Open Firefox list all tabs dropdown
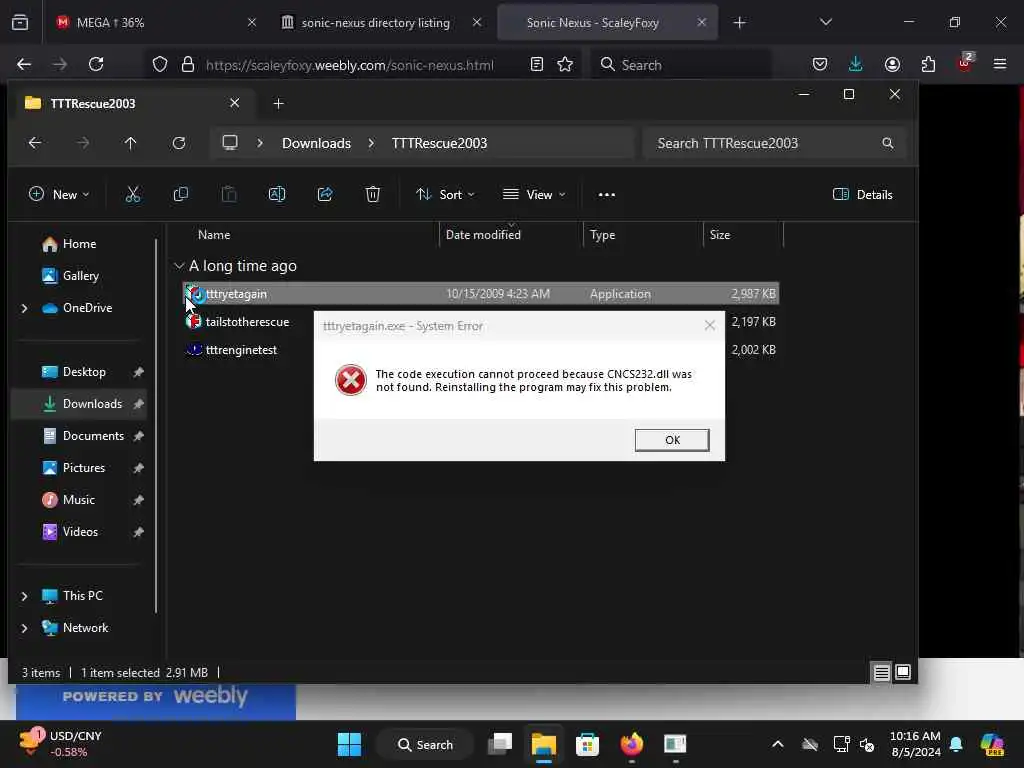Screen dimensions: 1024x768 point(825,23)
